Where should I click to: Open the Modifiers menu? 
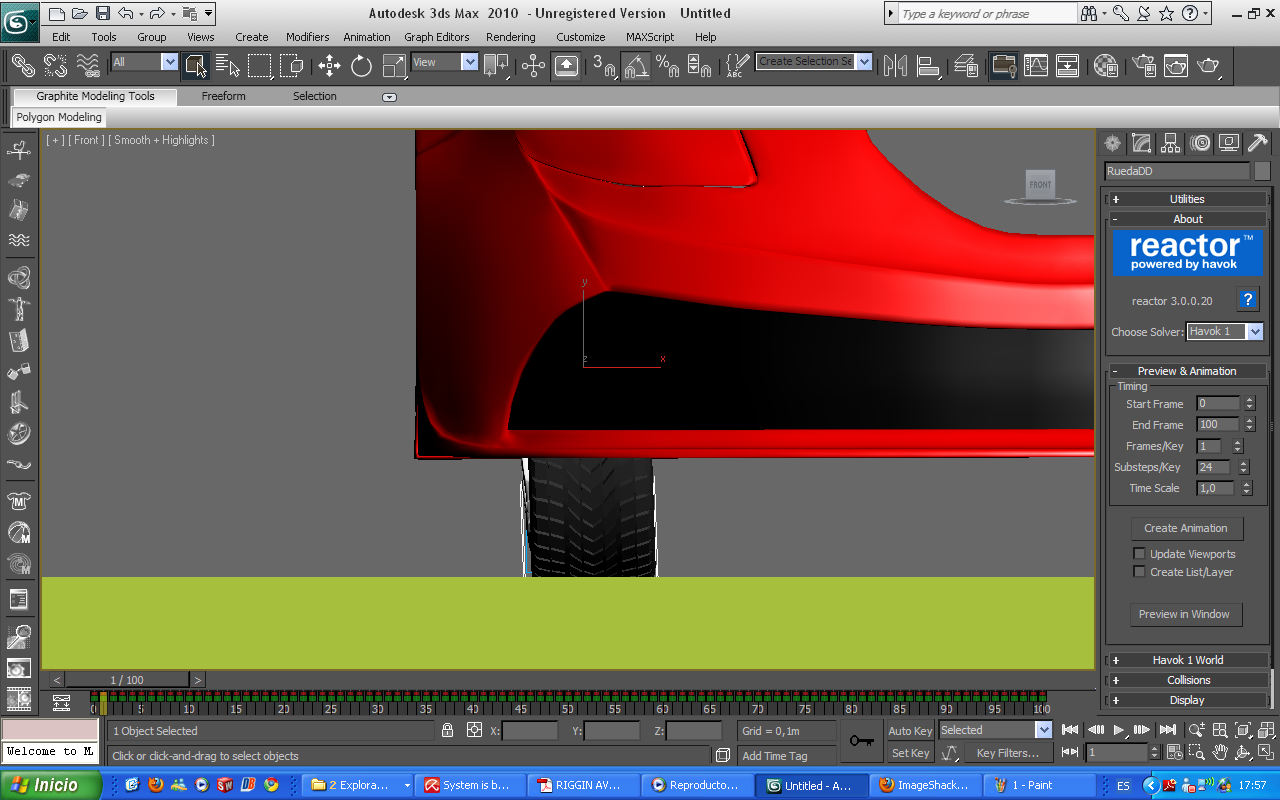pyautogui.click(x=307, y=37)
